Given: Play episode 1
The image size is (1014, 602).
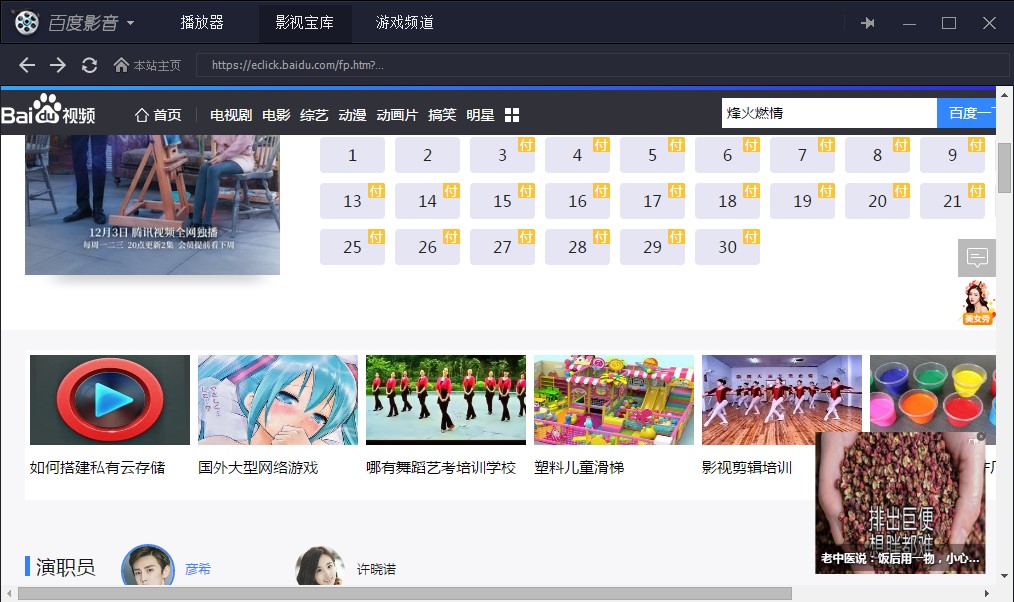Looking at the screenshot, I should click(352, 155).
